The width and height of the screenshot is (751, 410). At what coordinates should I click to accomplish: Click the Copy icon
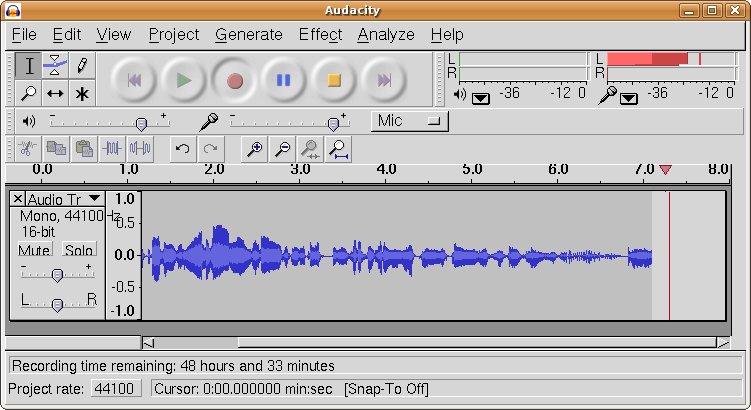tap(56, 149)
